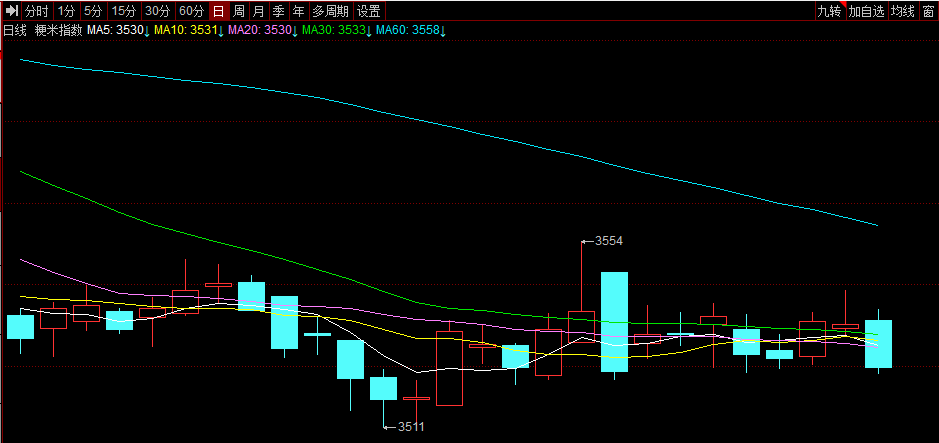Viewport: 939px width, 443px height.
Task: Click 加自选 to add to watchlist
Action: click(867, 11)
